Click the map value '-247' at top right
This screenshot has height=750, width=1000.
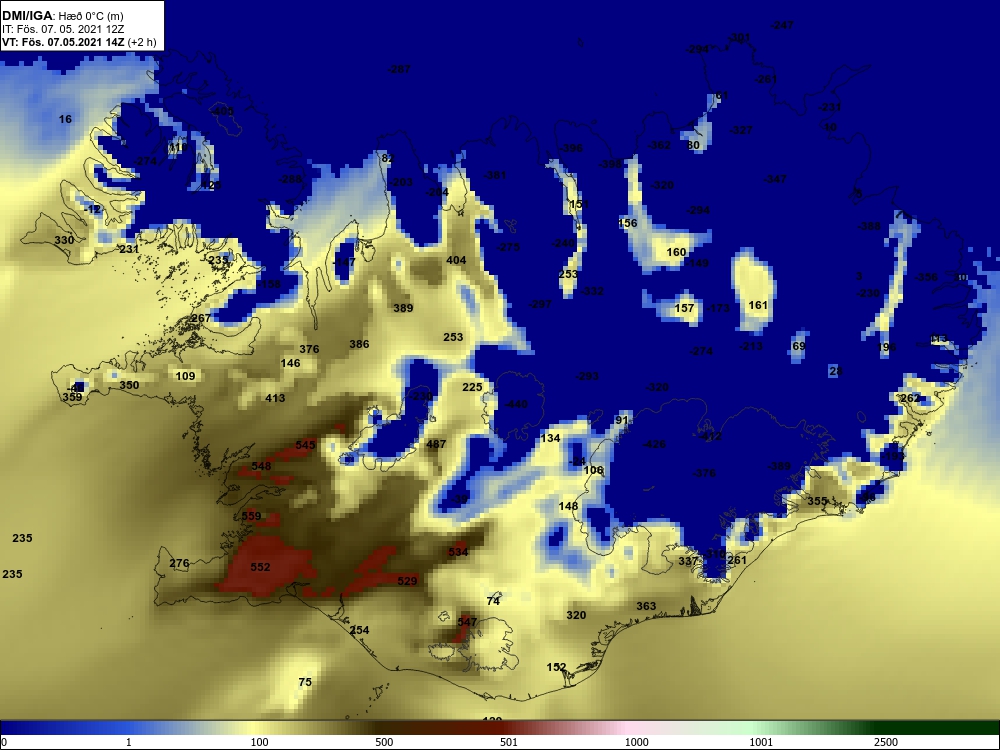click(x=782, y=25)
